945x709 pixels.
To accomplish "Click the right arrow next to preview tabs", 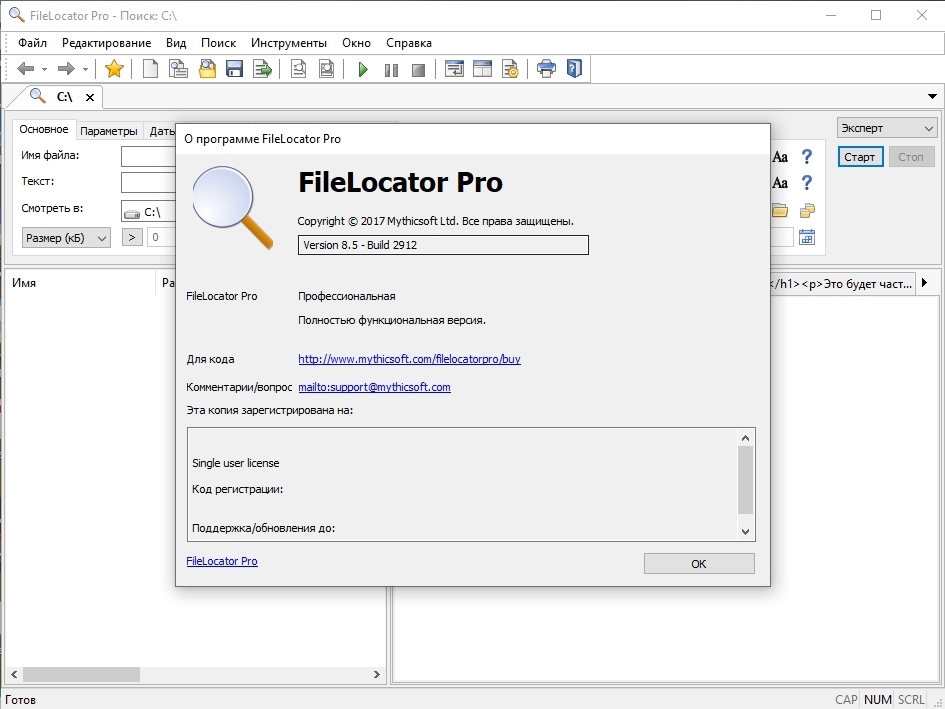I will pyautogui.click(x=926, y=283).
